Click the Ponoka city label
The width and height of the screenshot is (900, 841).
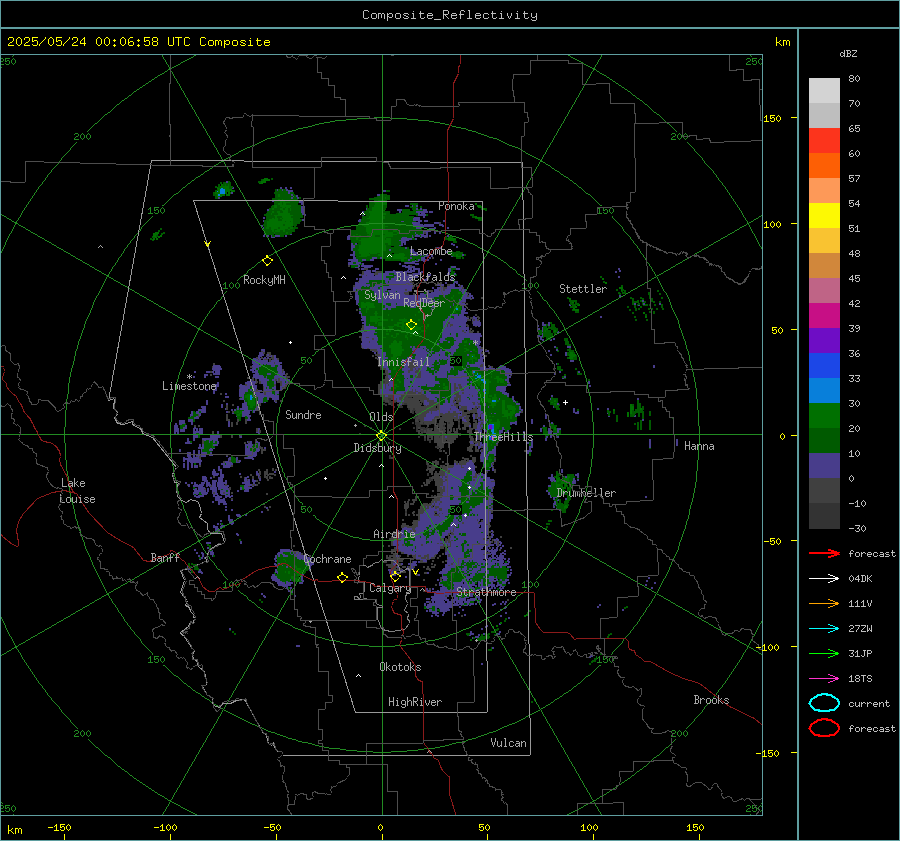[x=456, y=206]
